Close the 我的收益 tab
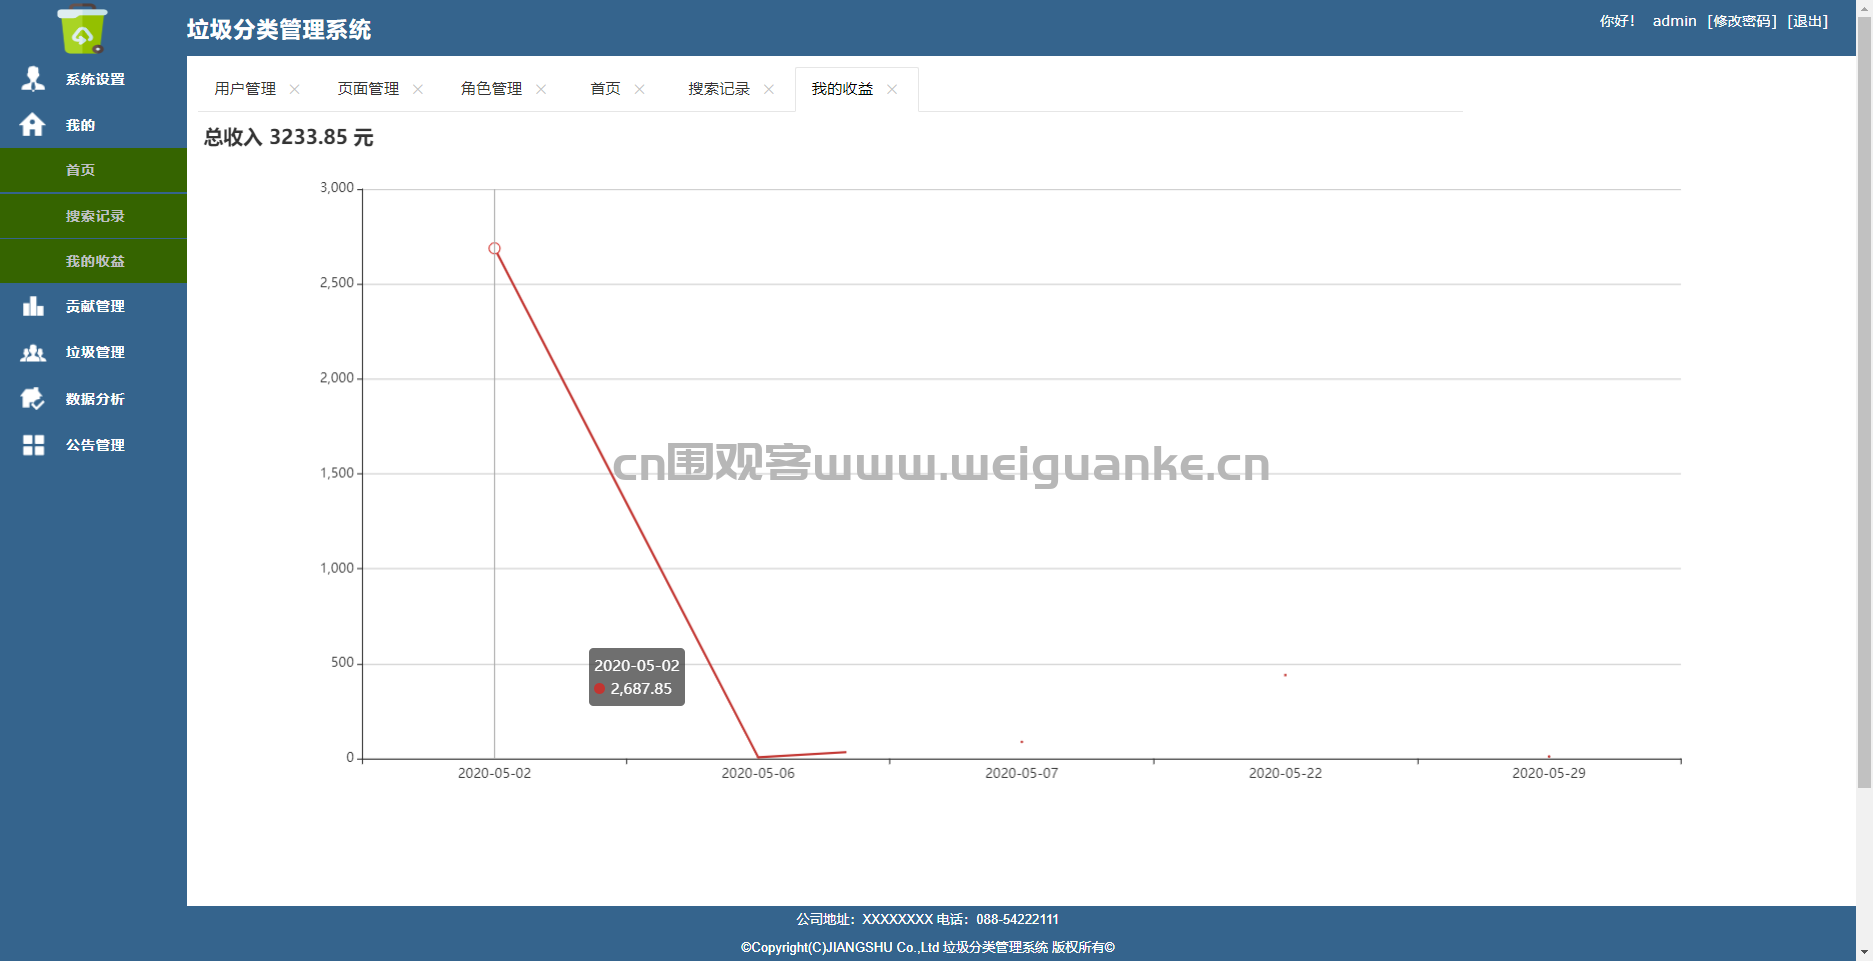Viewport: 1873px width, 961px height. pyautogui.click(x=892, y=89)
